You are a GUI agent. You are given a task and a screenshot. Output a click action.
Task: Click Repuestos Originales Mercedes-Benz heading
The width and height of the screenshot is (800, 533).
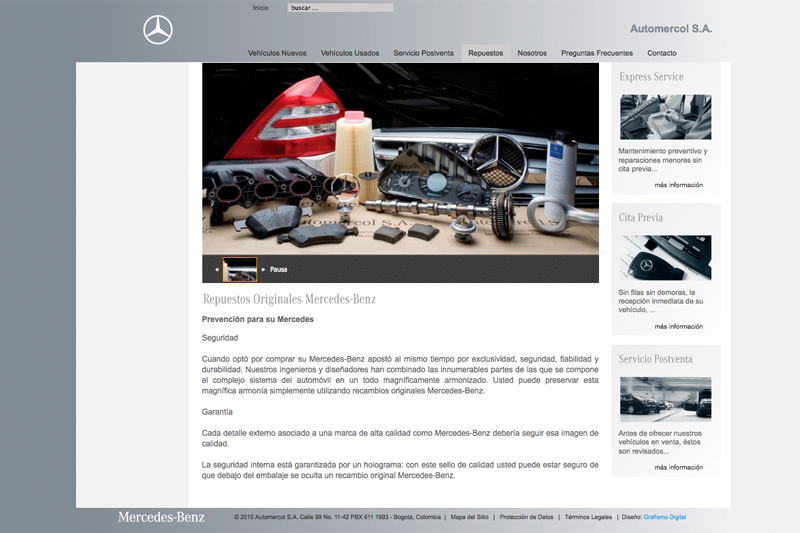tap(289, 299)
